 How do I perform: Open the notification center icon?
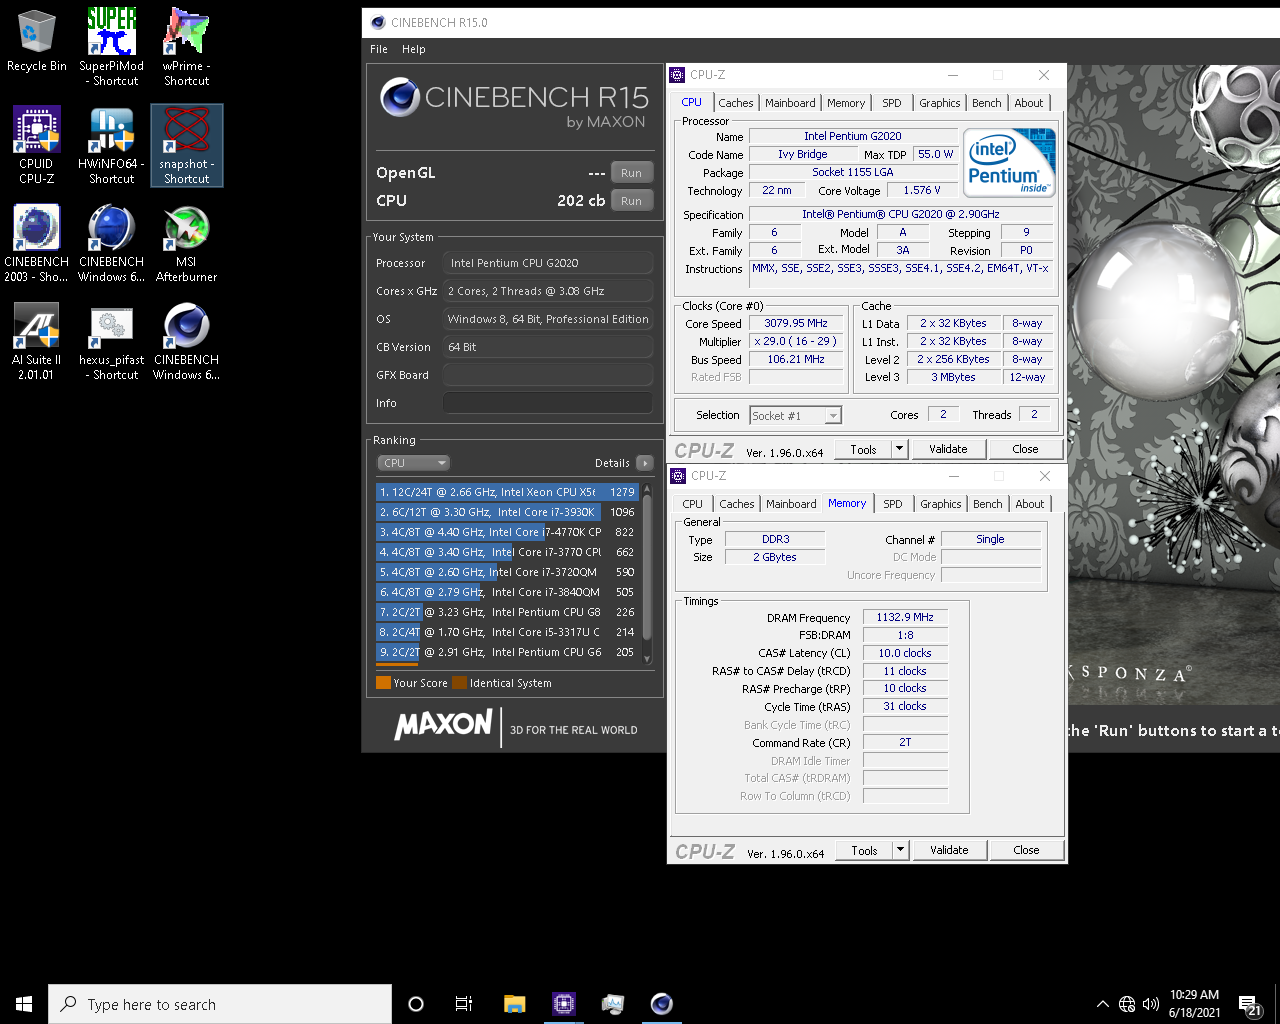[x=1249, y=1004]
